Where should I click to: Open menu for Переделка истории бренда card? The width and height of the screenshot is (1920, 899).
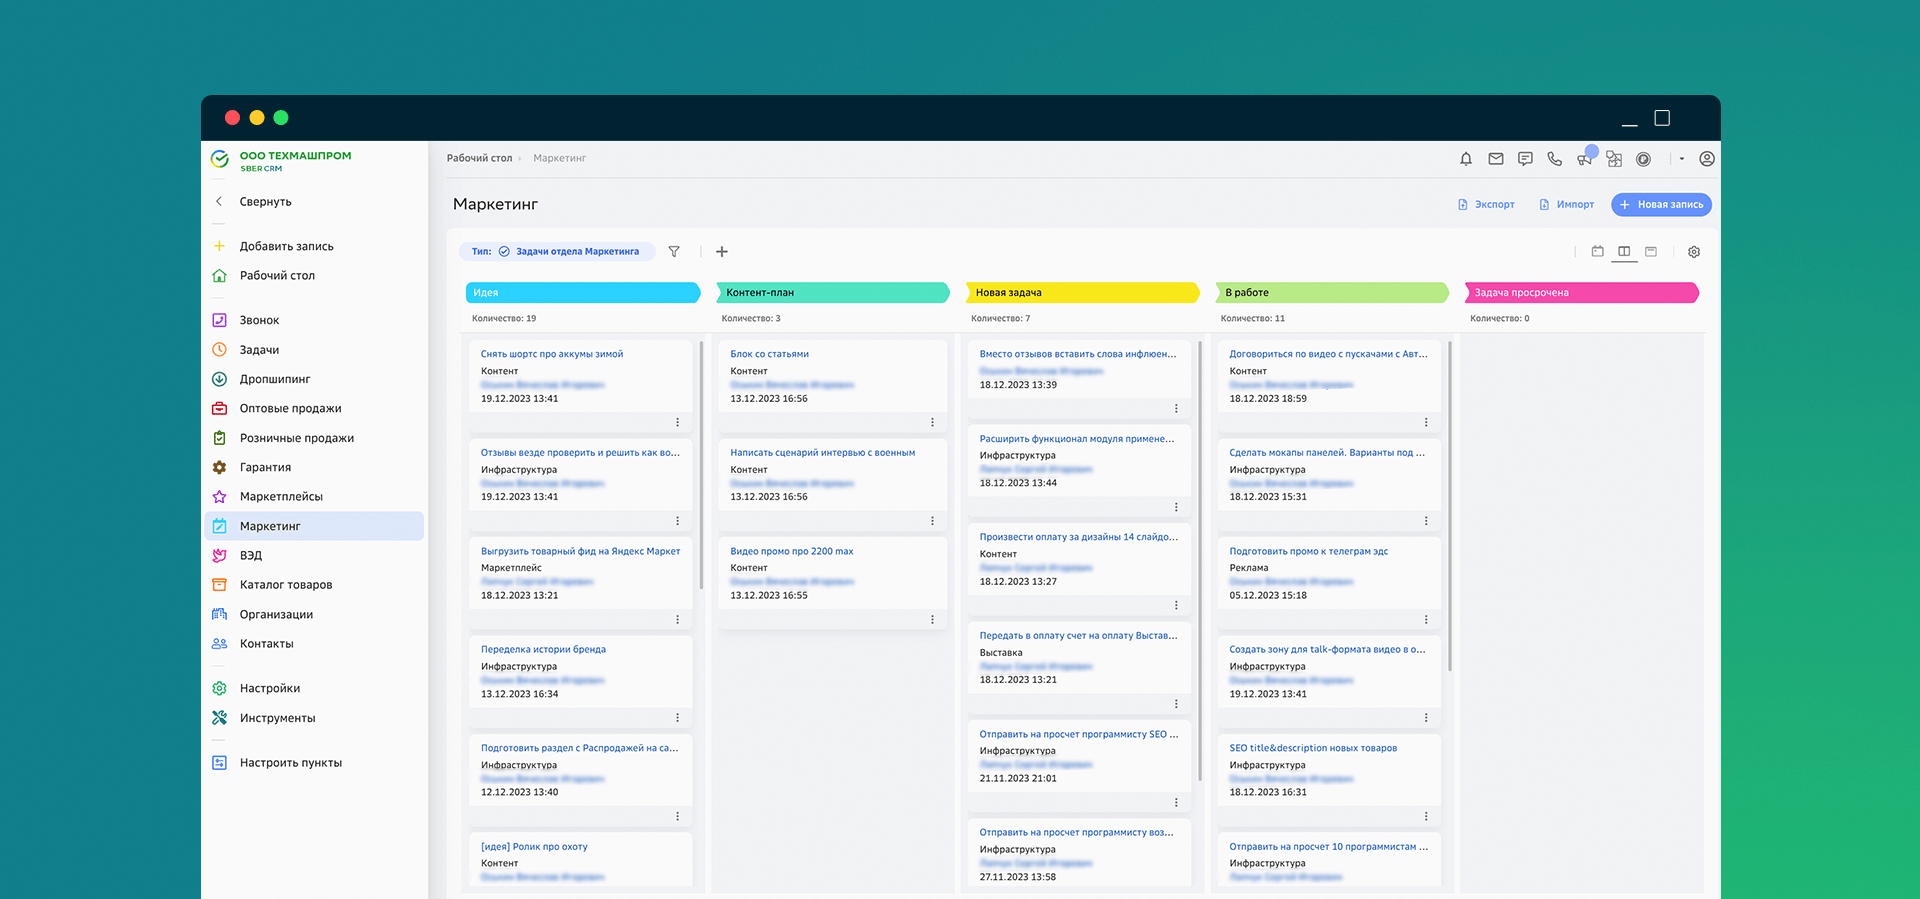pyautogui.click(x=677, y=718)
